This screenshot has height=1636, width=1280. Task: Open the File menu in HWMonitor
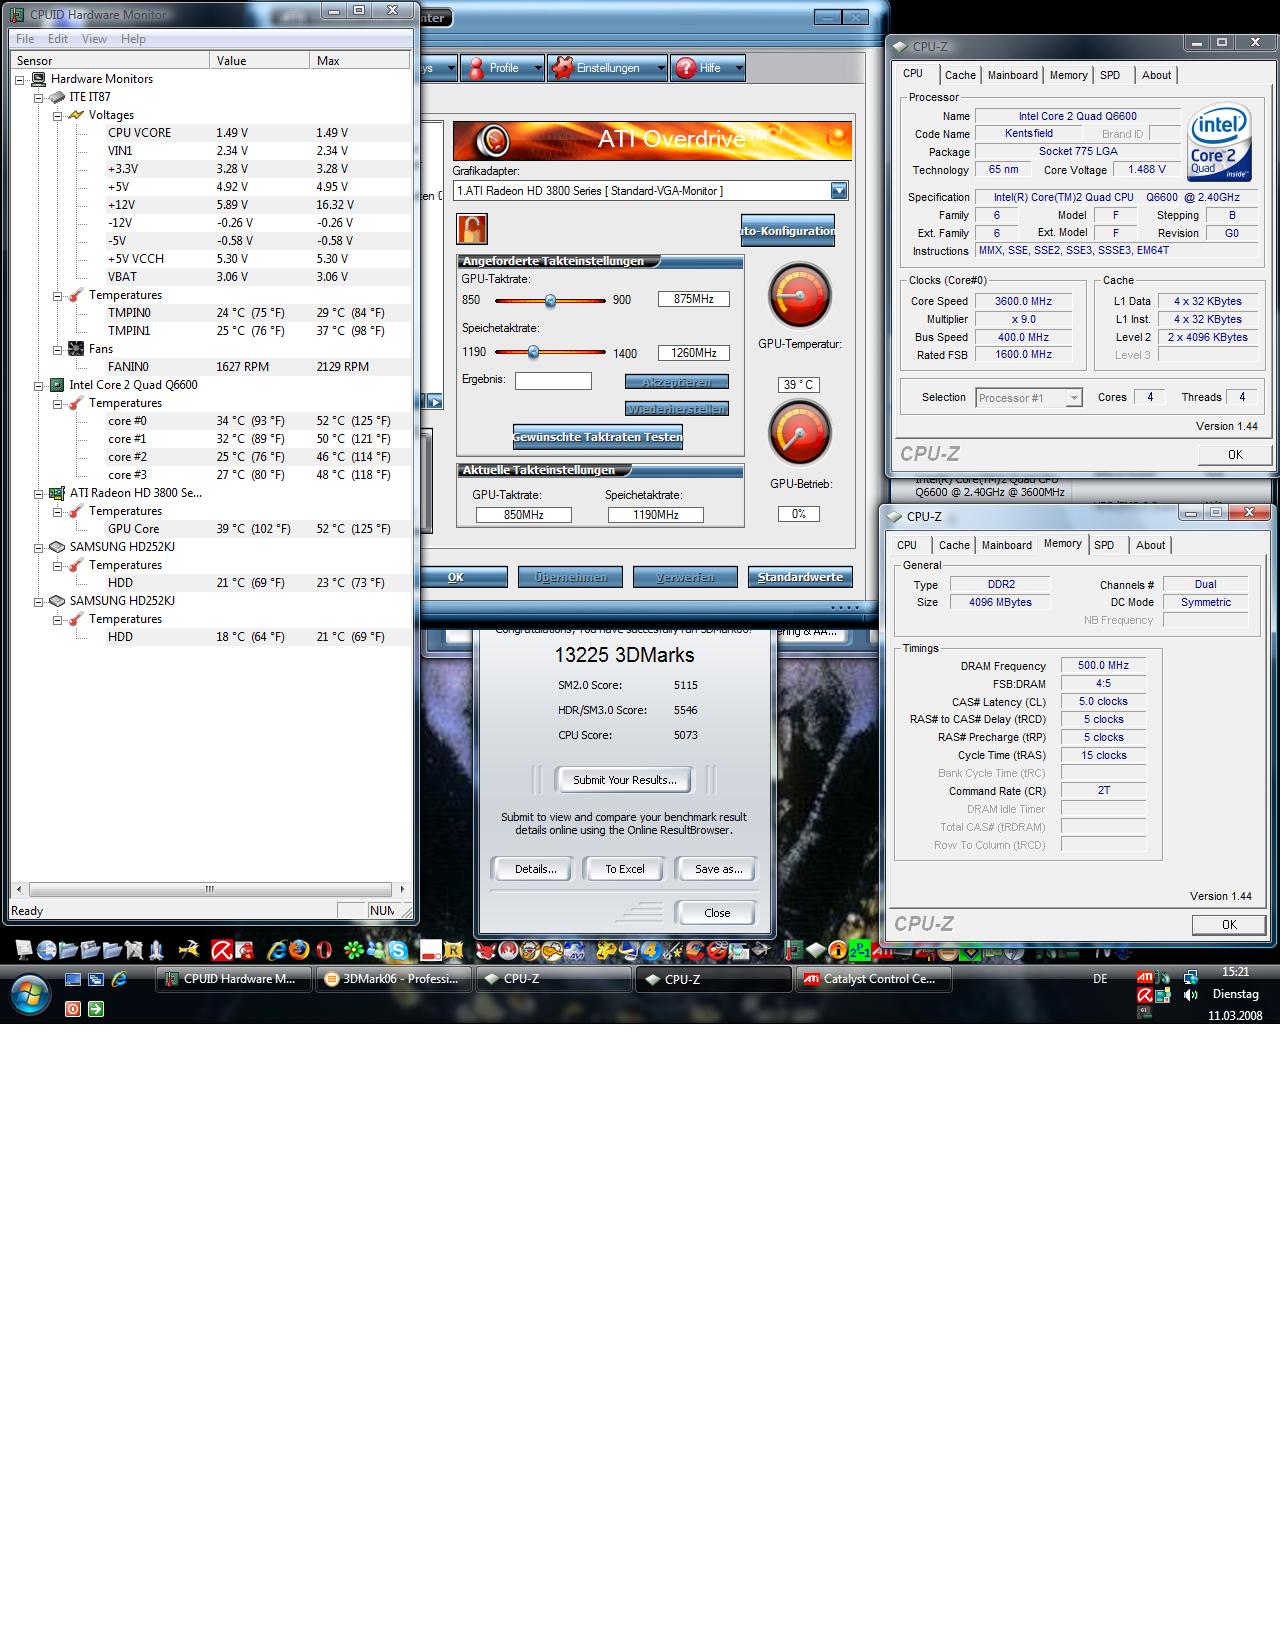point(25,39)
